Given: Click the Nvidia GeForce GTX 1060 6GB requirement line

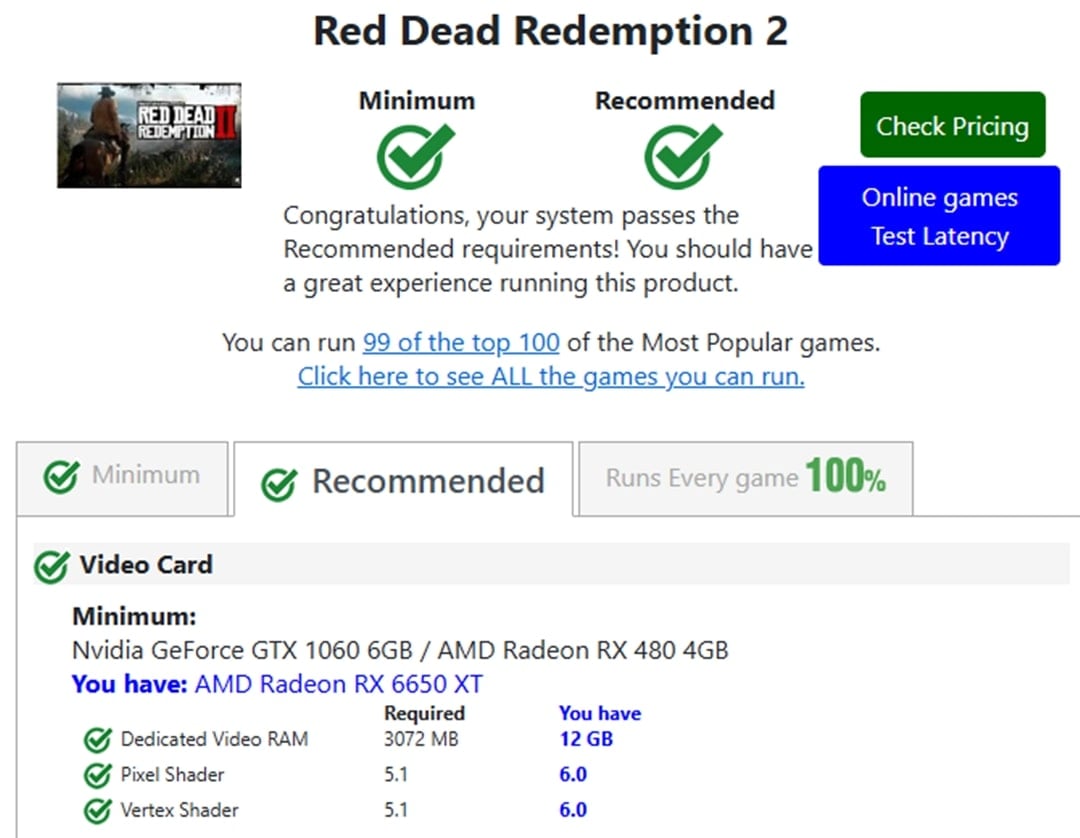Looking at the screenshot, I should click(400, 650).
